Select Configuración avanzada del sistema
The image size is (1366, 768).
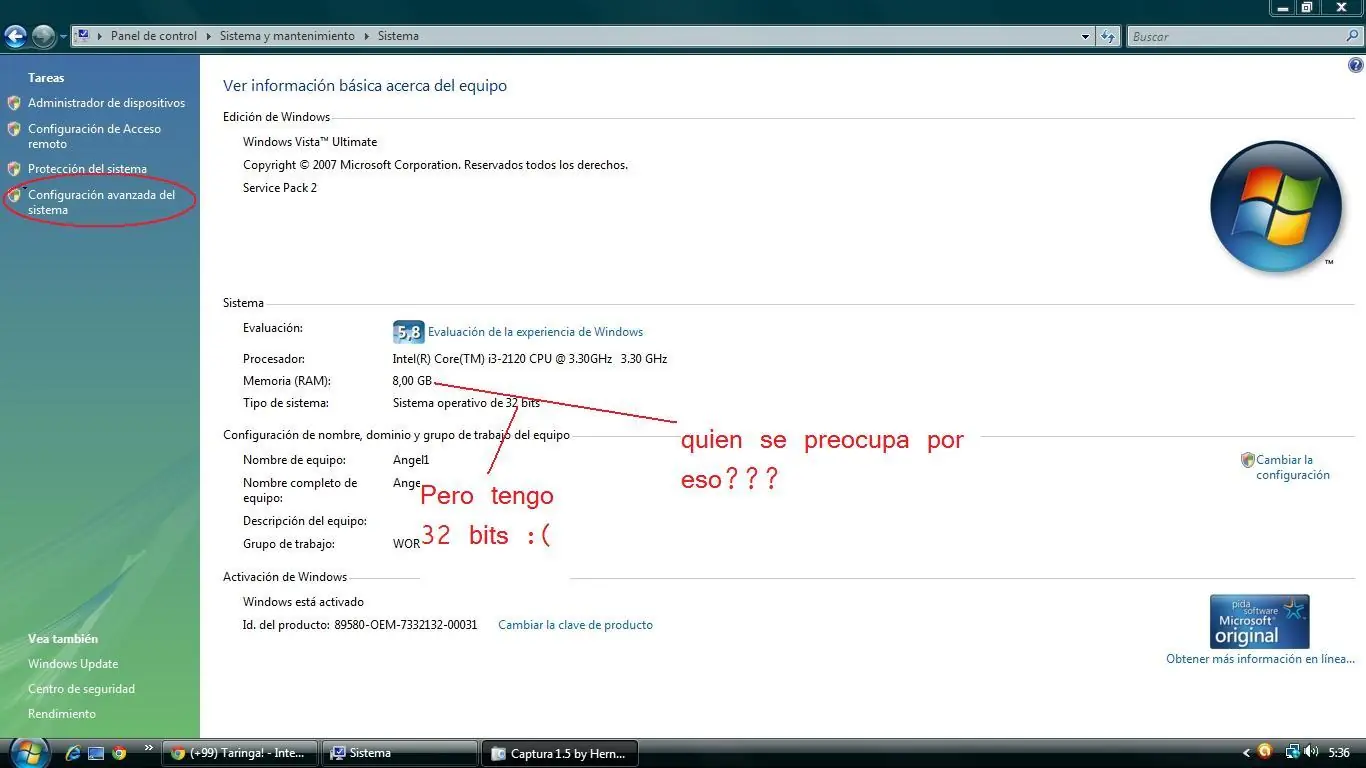point(104,202)
